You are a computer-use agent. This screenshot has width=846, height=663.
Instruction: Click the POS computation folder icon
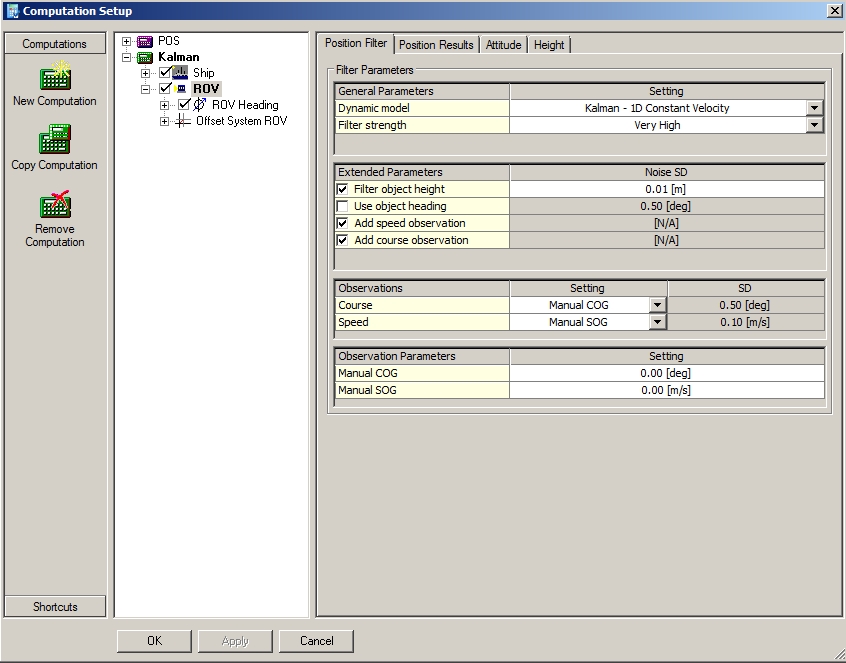click(x=145, y=41)
